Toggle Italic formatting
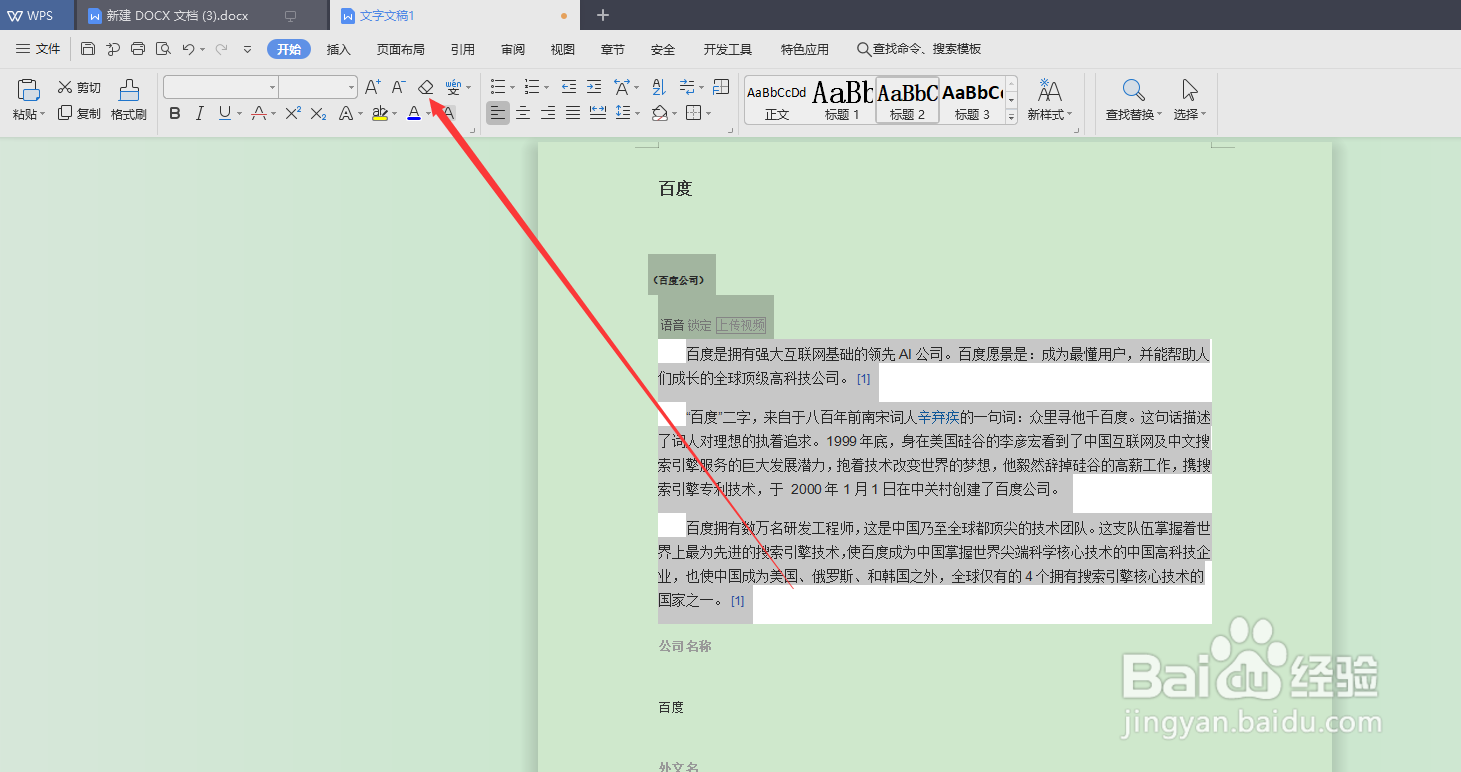The image size is (1461, 772). point(199,113)
